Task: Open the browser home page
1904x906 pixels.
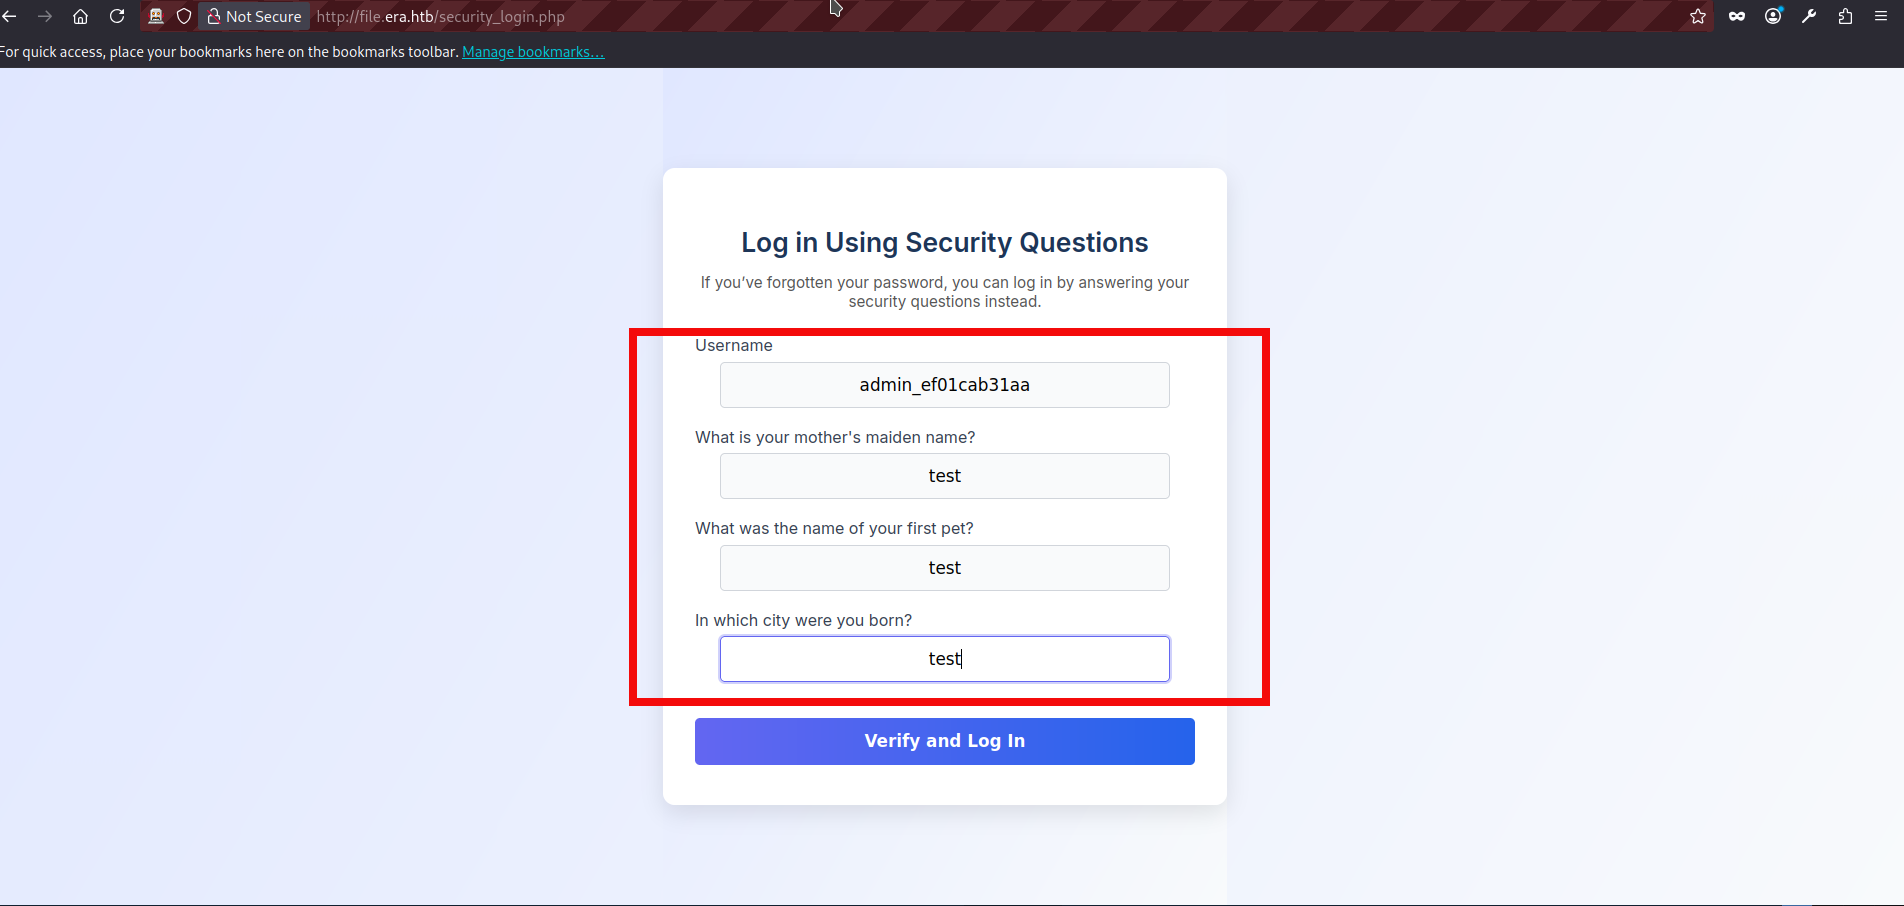Action: (80, 16)
